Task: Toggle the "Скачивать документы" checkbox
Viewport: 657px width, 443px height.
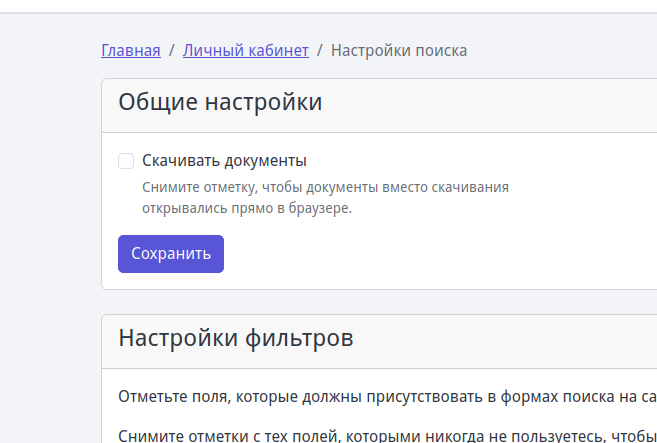Action: coord(126,161)
